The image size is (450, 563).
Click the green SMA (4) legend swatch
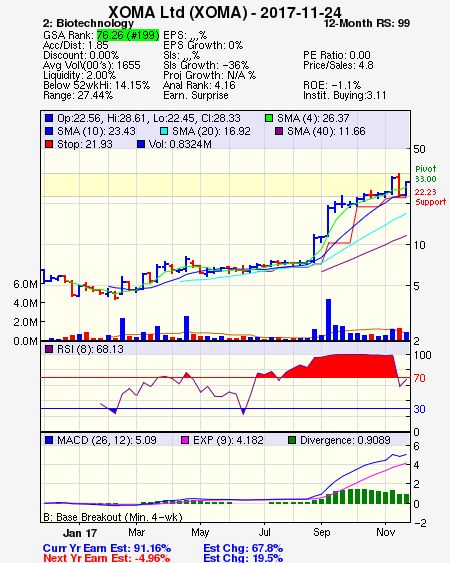click(269, 118)
